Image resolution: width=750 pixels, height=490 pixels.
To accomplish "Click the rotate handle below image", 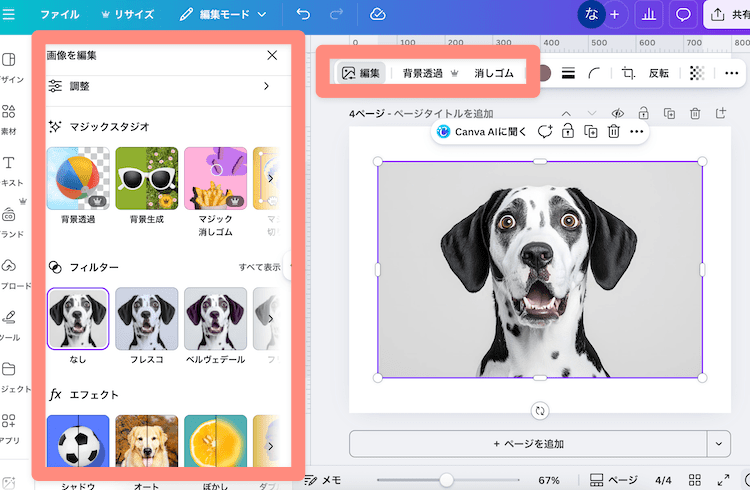I will pos(540,411).
